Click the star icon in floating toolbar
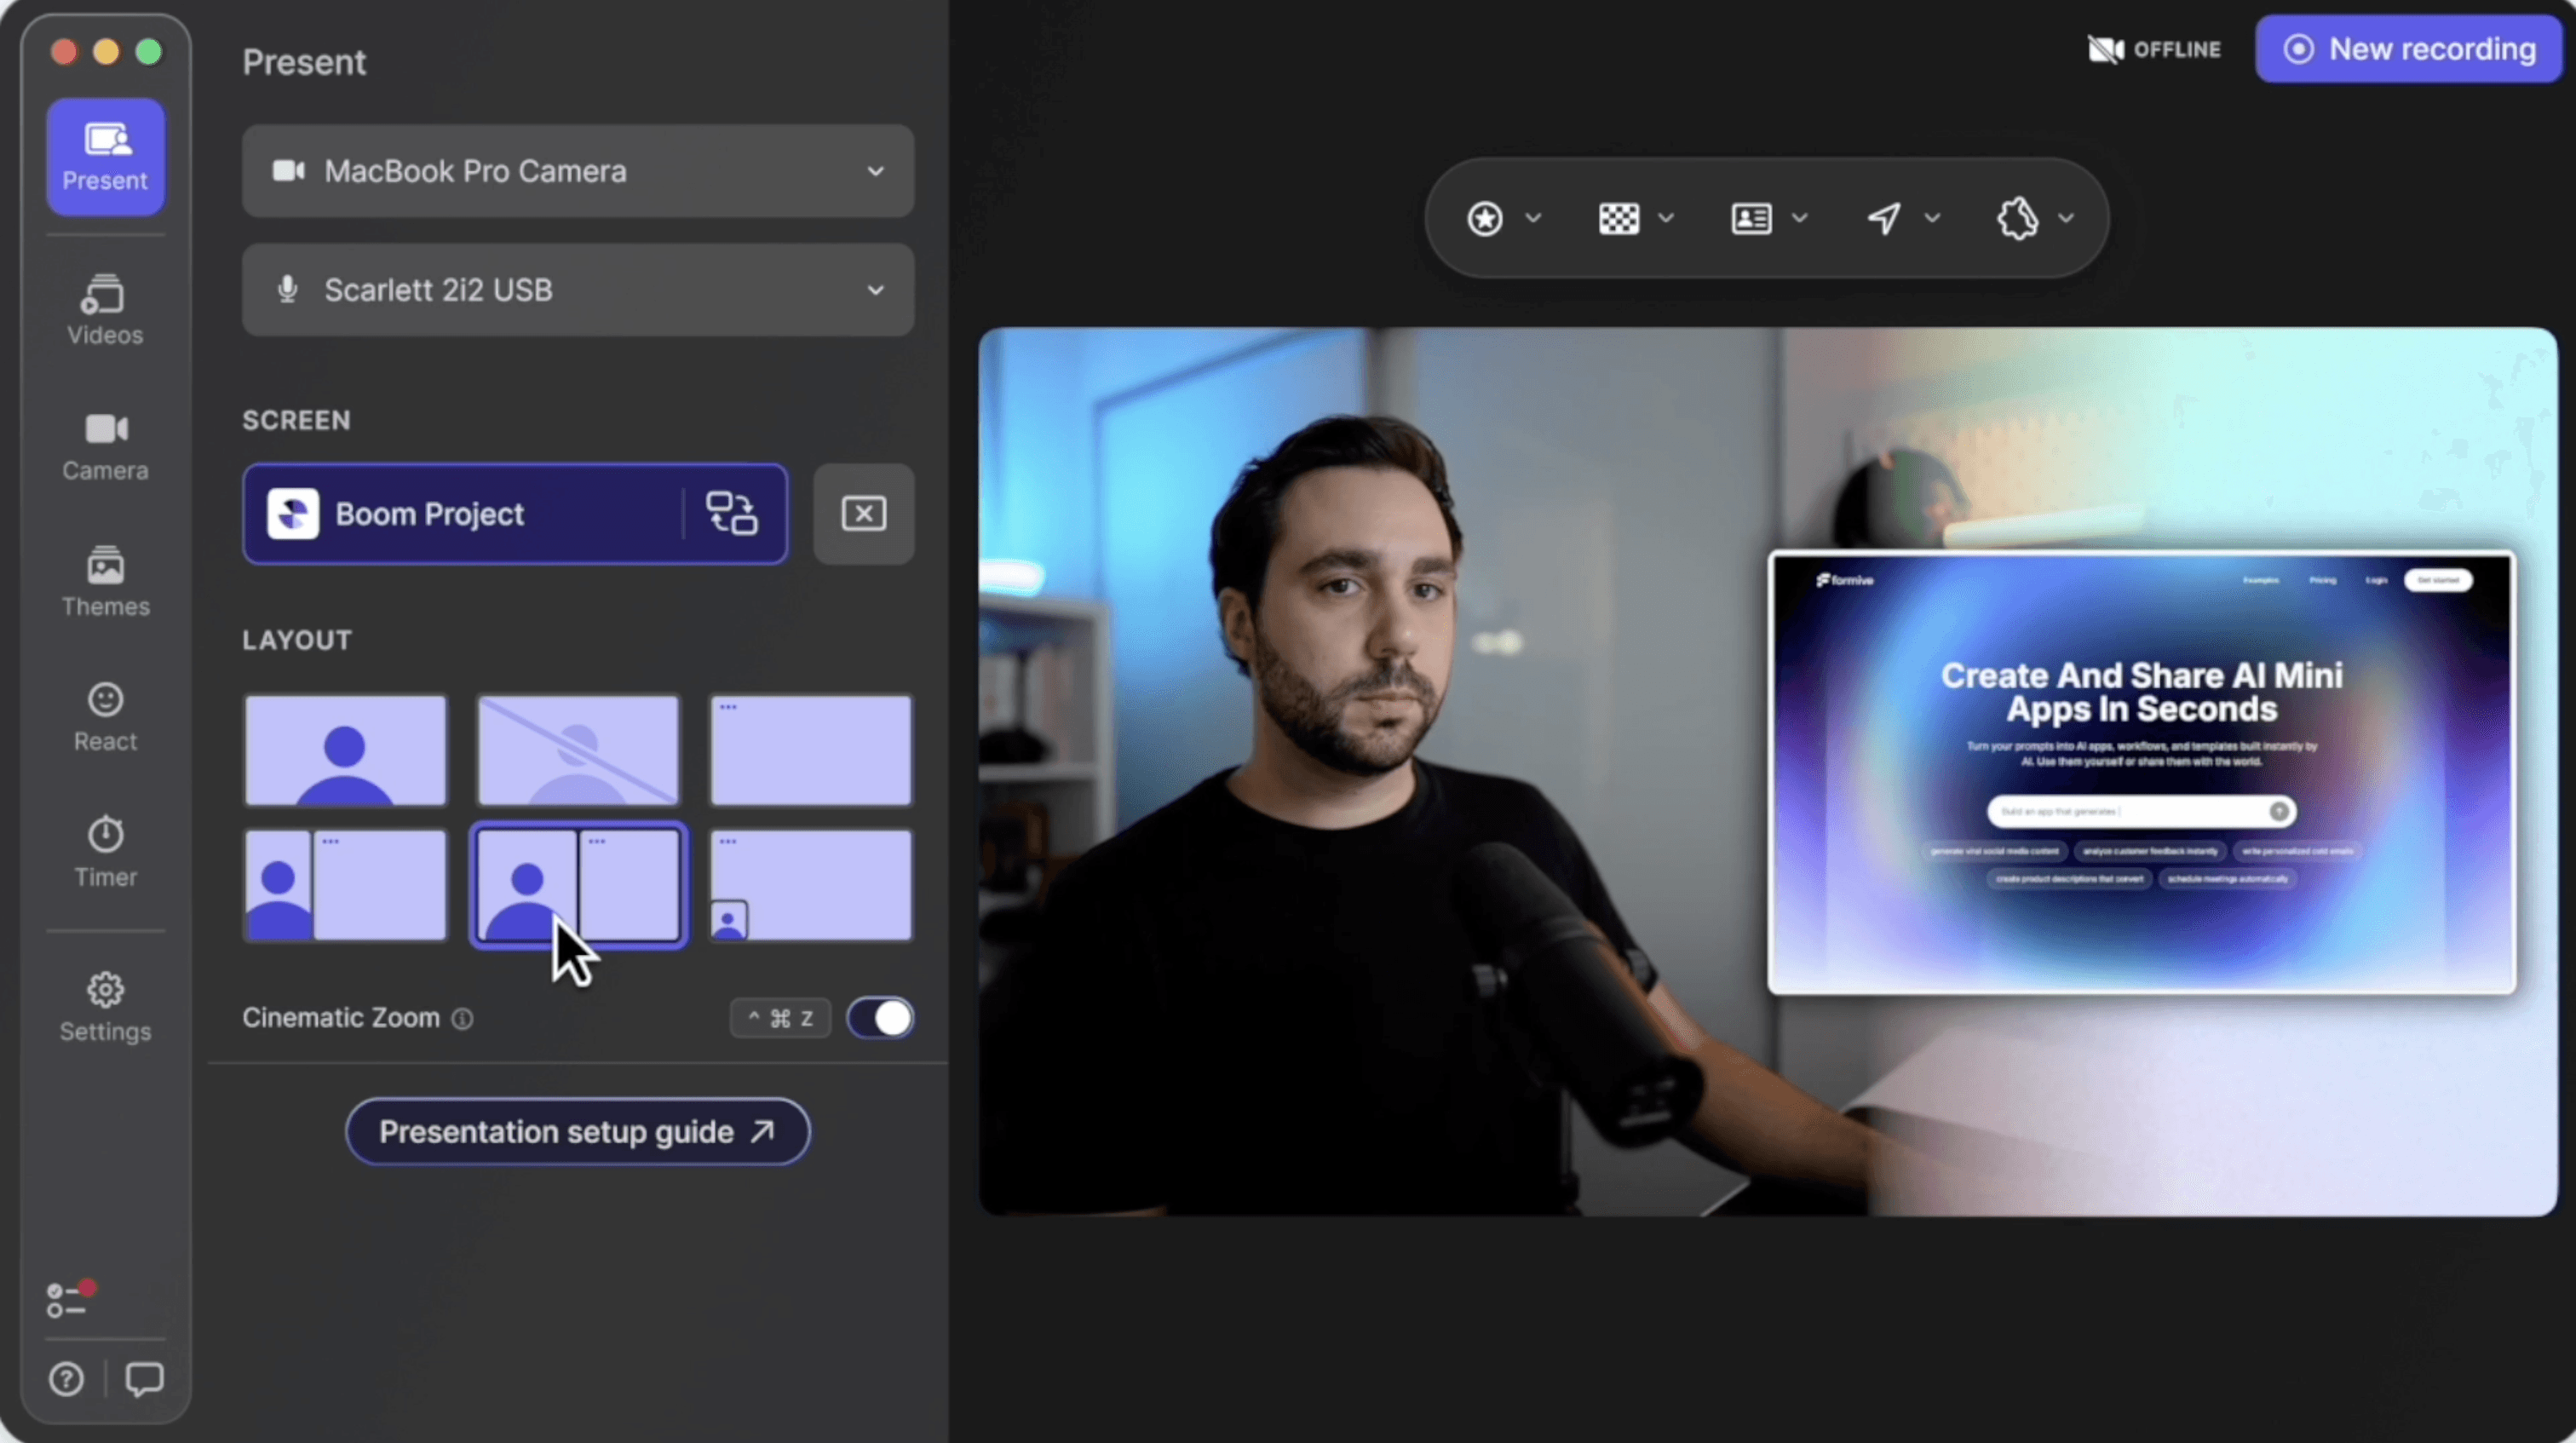Image resolution: width=2576 pixels, height=1443 pixels. tap(1485, 218)
